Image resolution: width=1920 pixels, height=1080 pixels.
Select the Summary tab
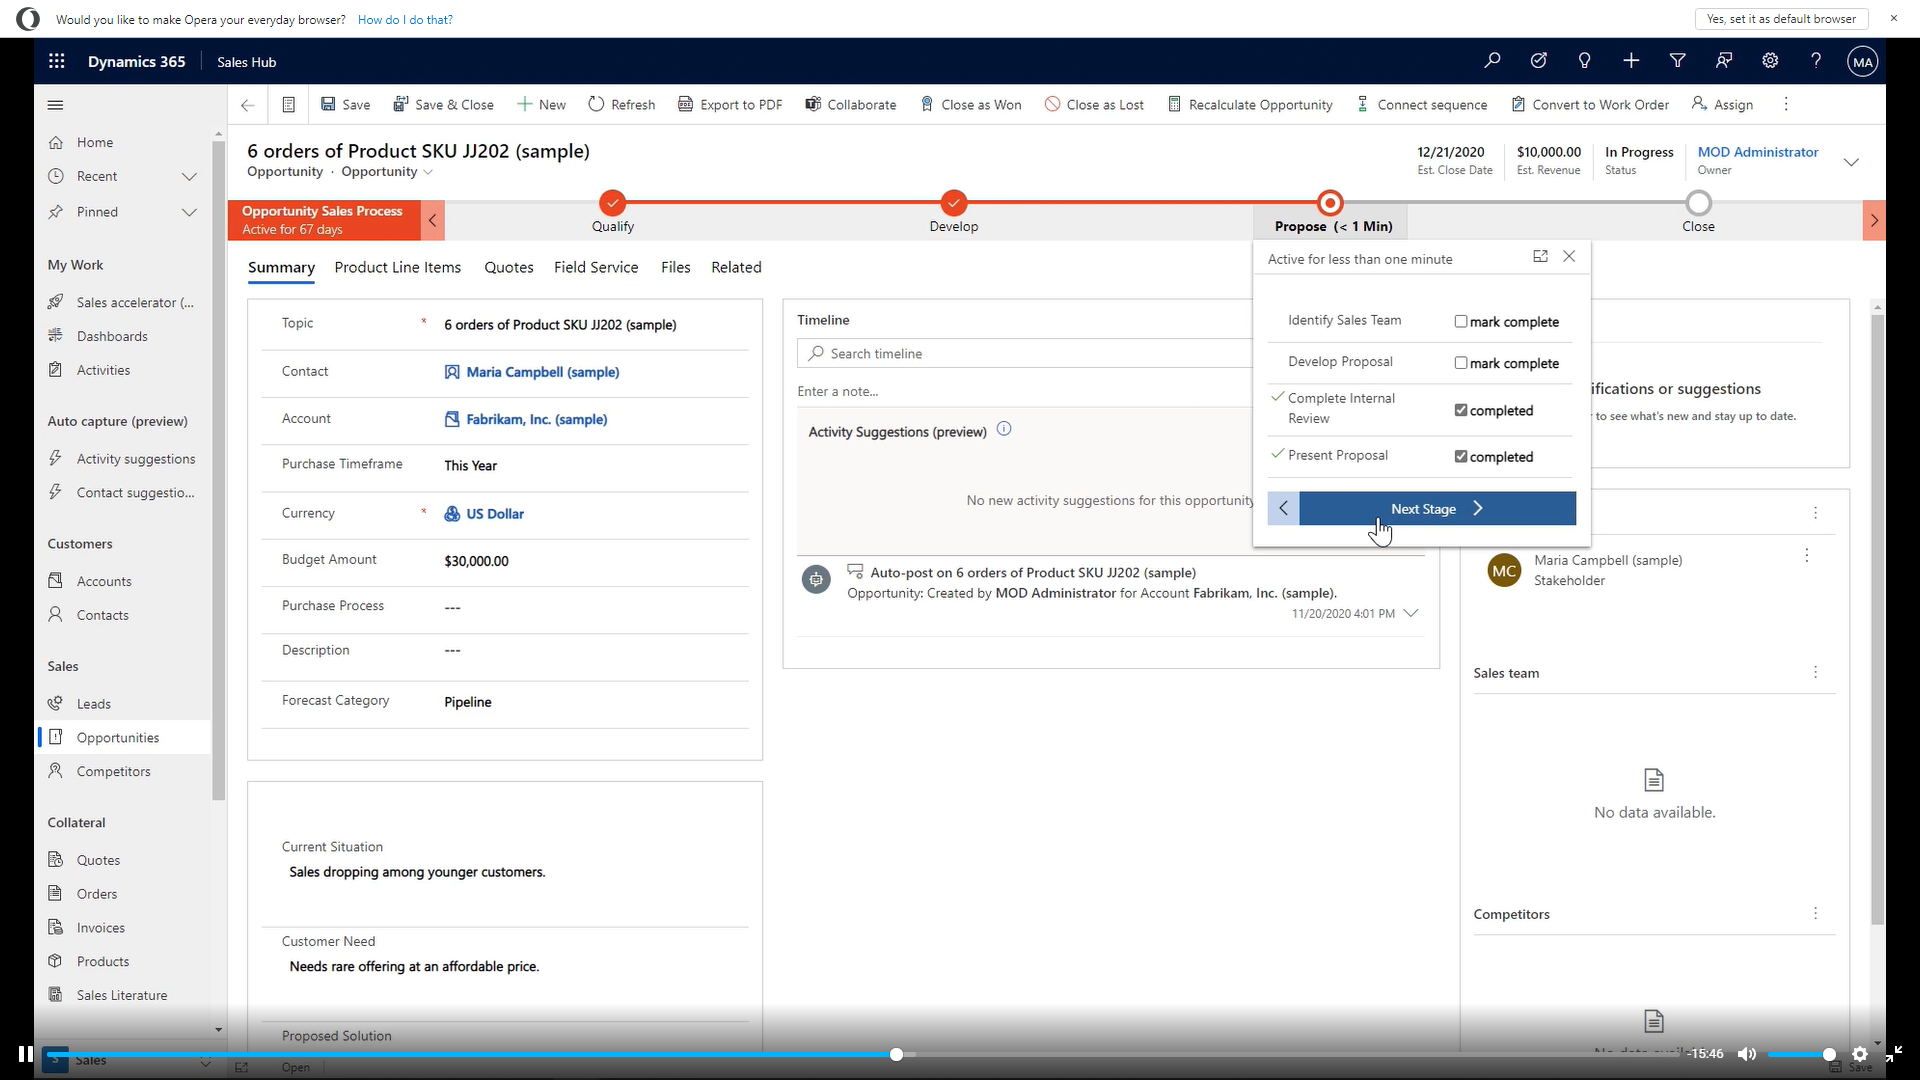(x=281, y=268)
